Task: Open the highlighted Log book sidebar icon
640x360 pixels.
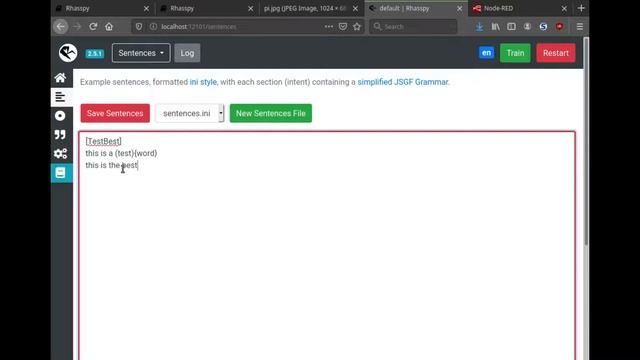Action: [x=60, y=173]
